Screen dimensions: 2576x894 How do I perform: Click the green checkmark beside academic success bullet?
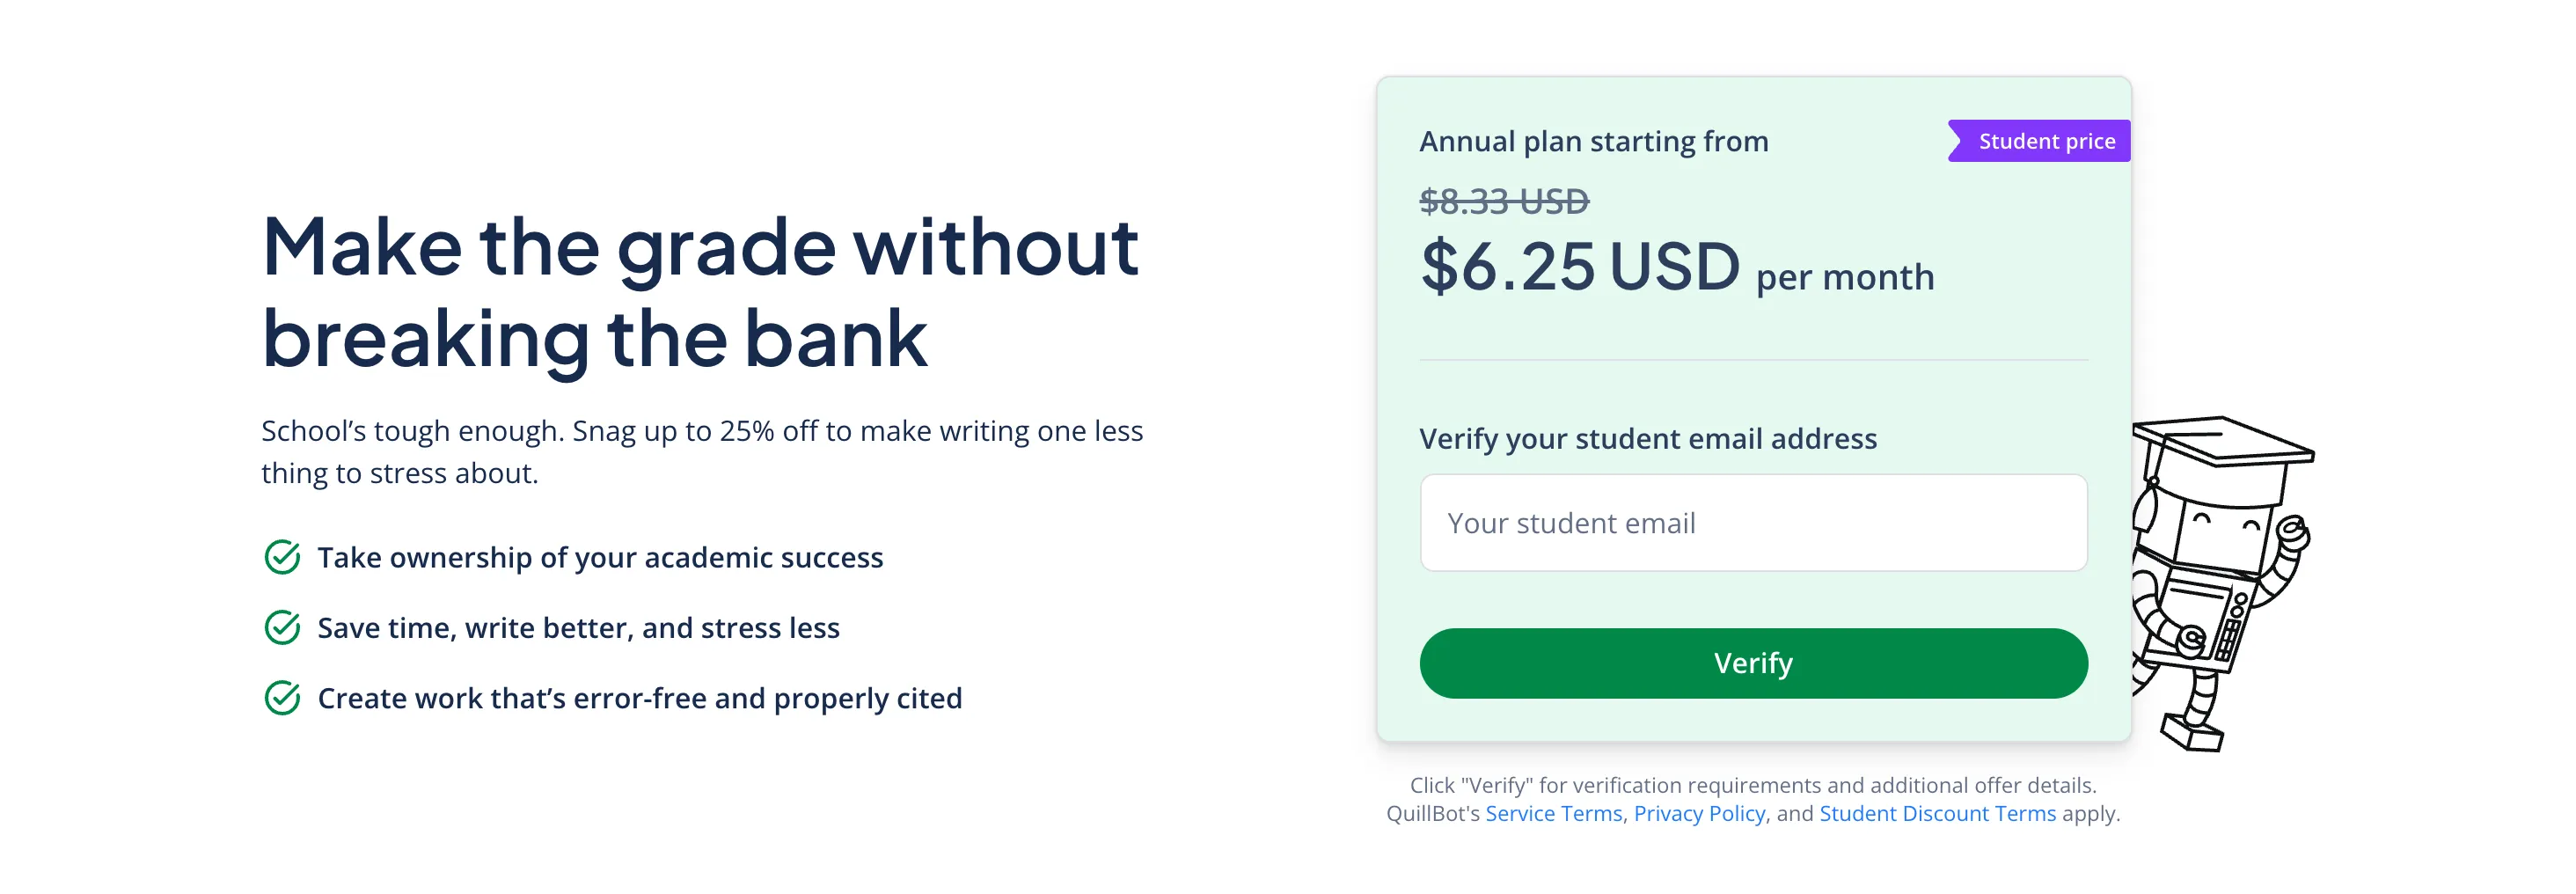[285, 557]
